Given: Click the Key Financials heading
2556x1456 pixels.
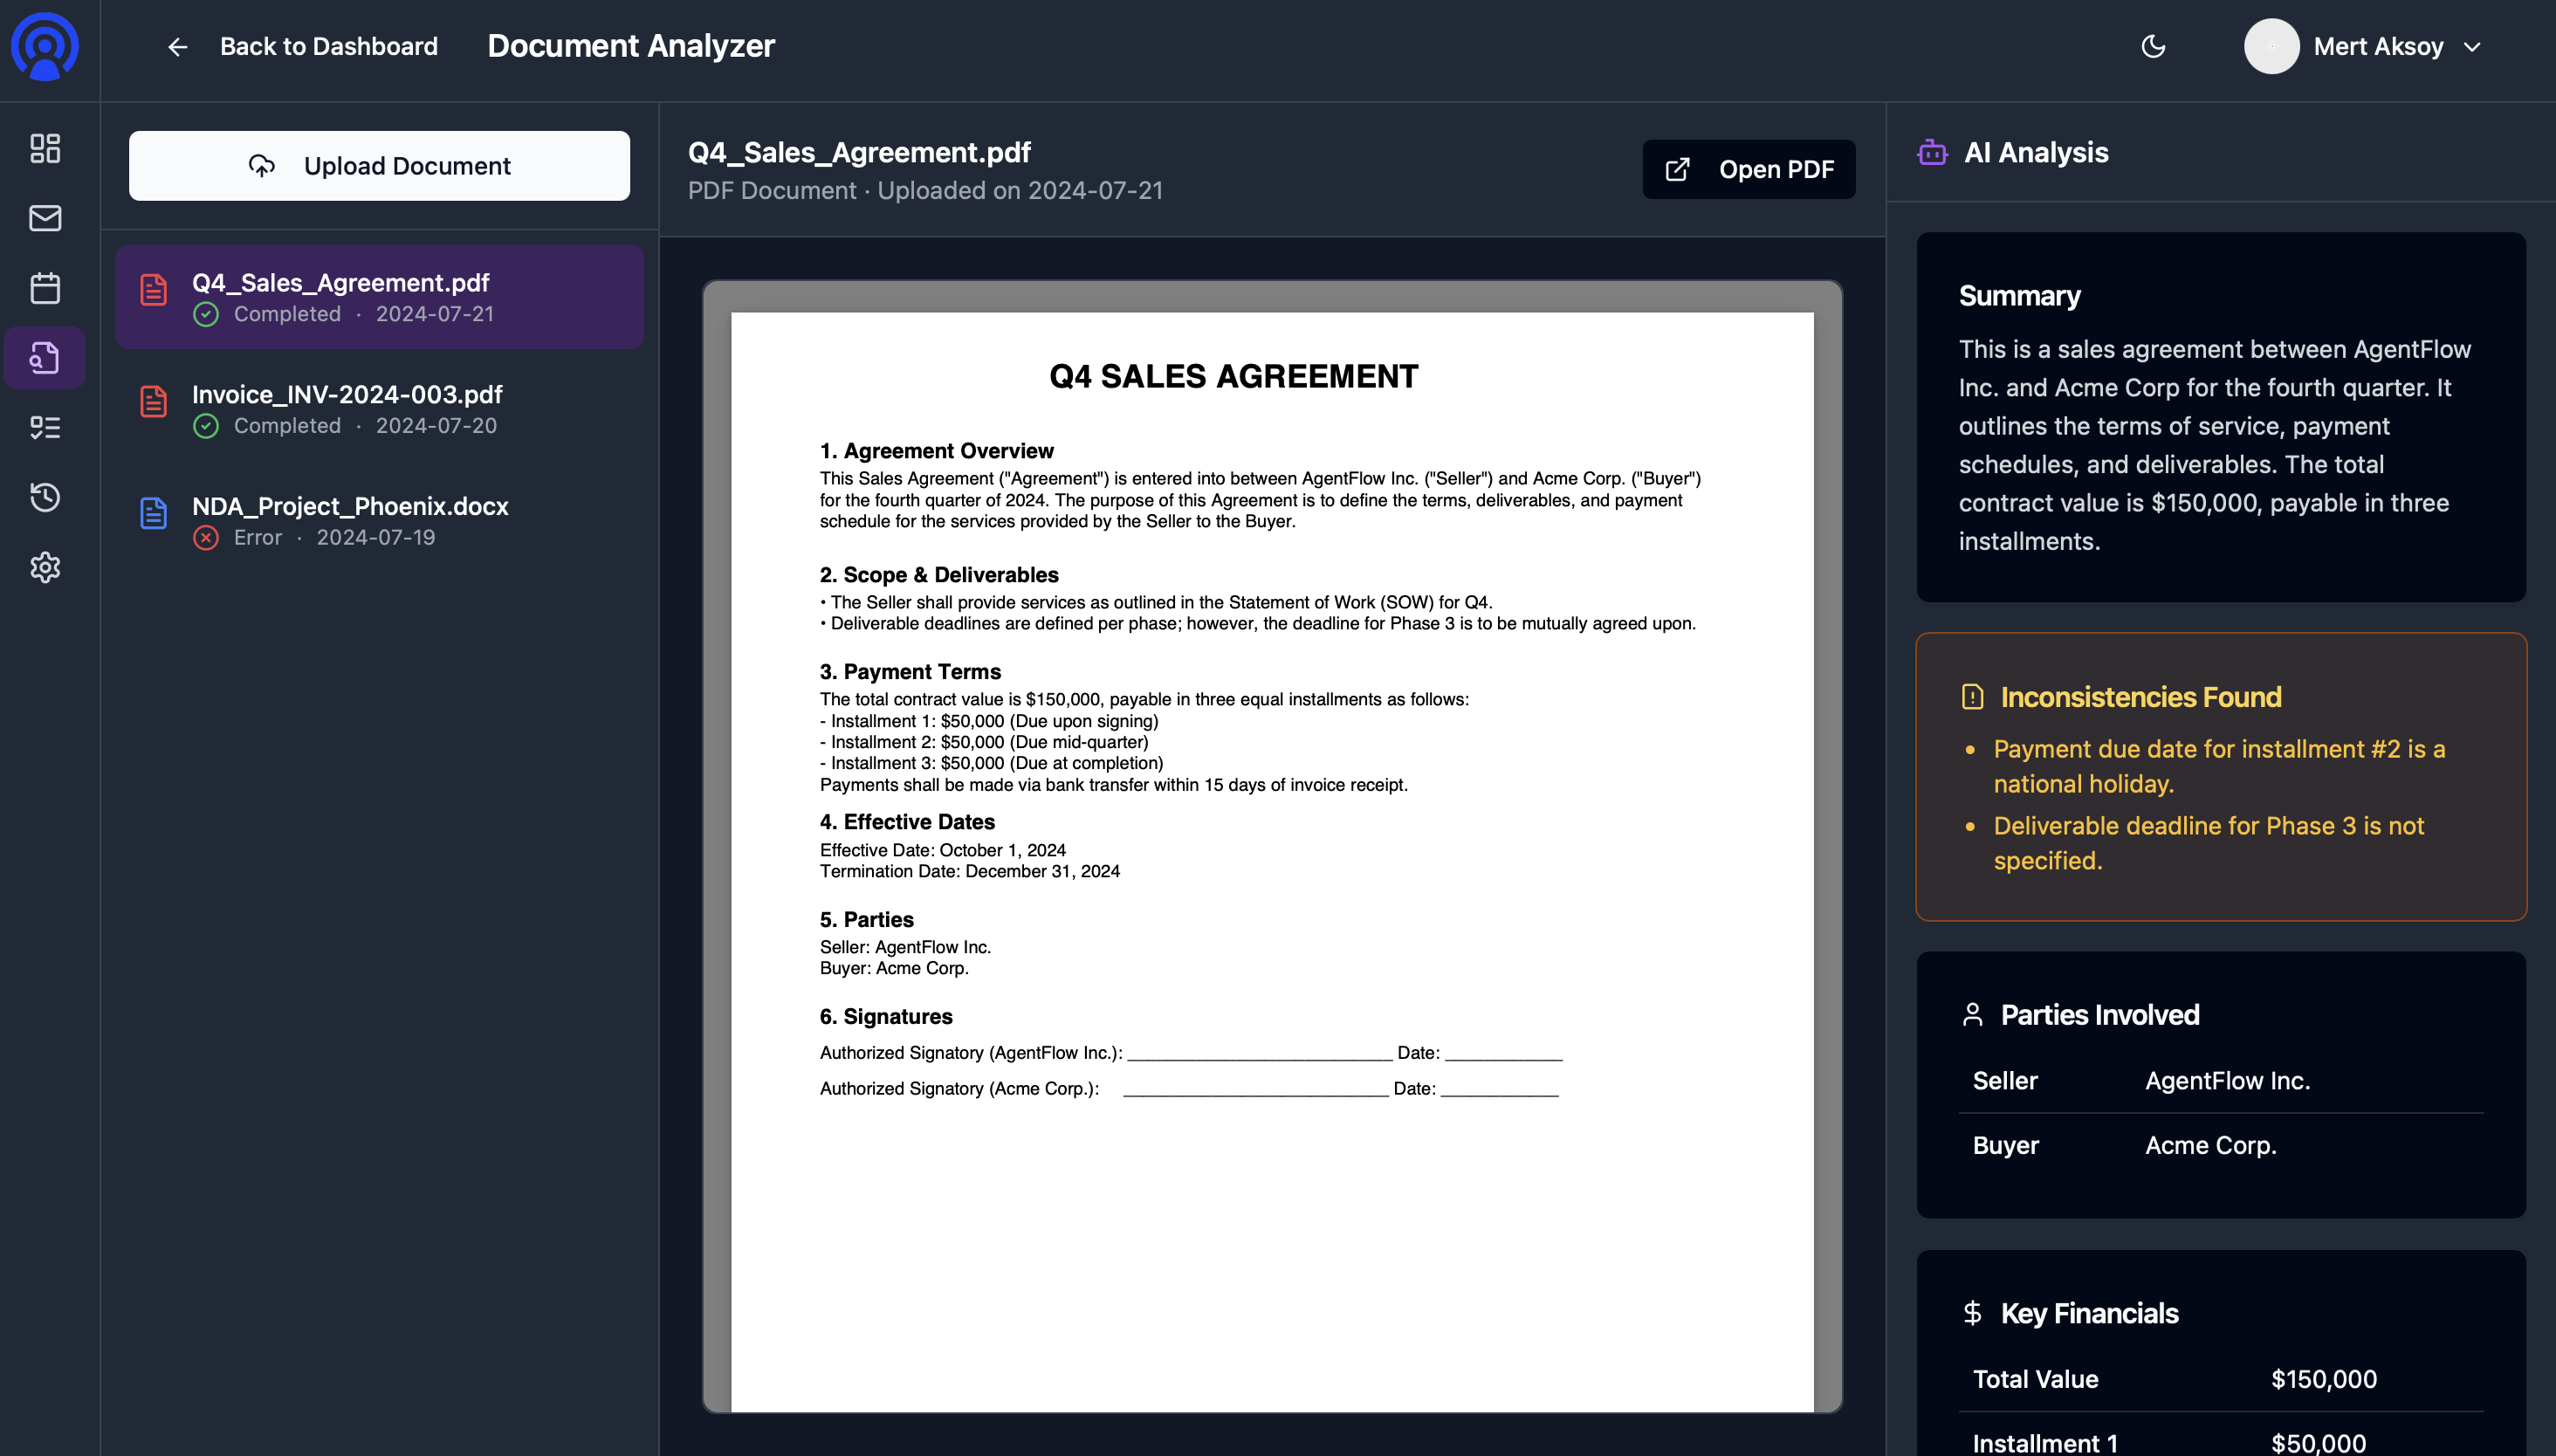Looking at the screenshot, I should (x=2089, y=1314).
